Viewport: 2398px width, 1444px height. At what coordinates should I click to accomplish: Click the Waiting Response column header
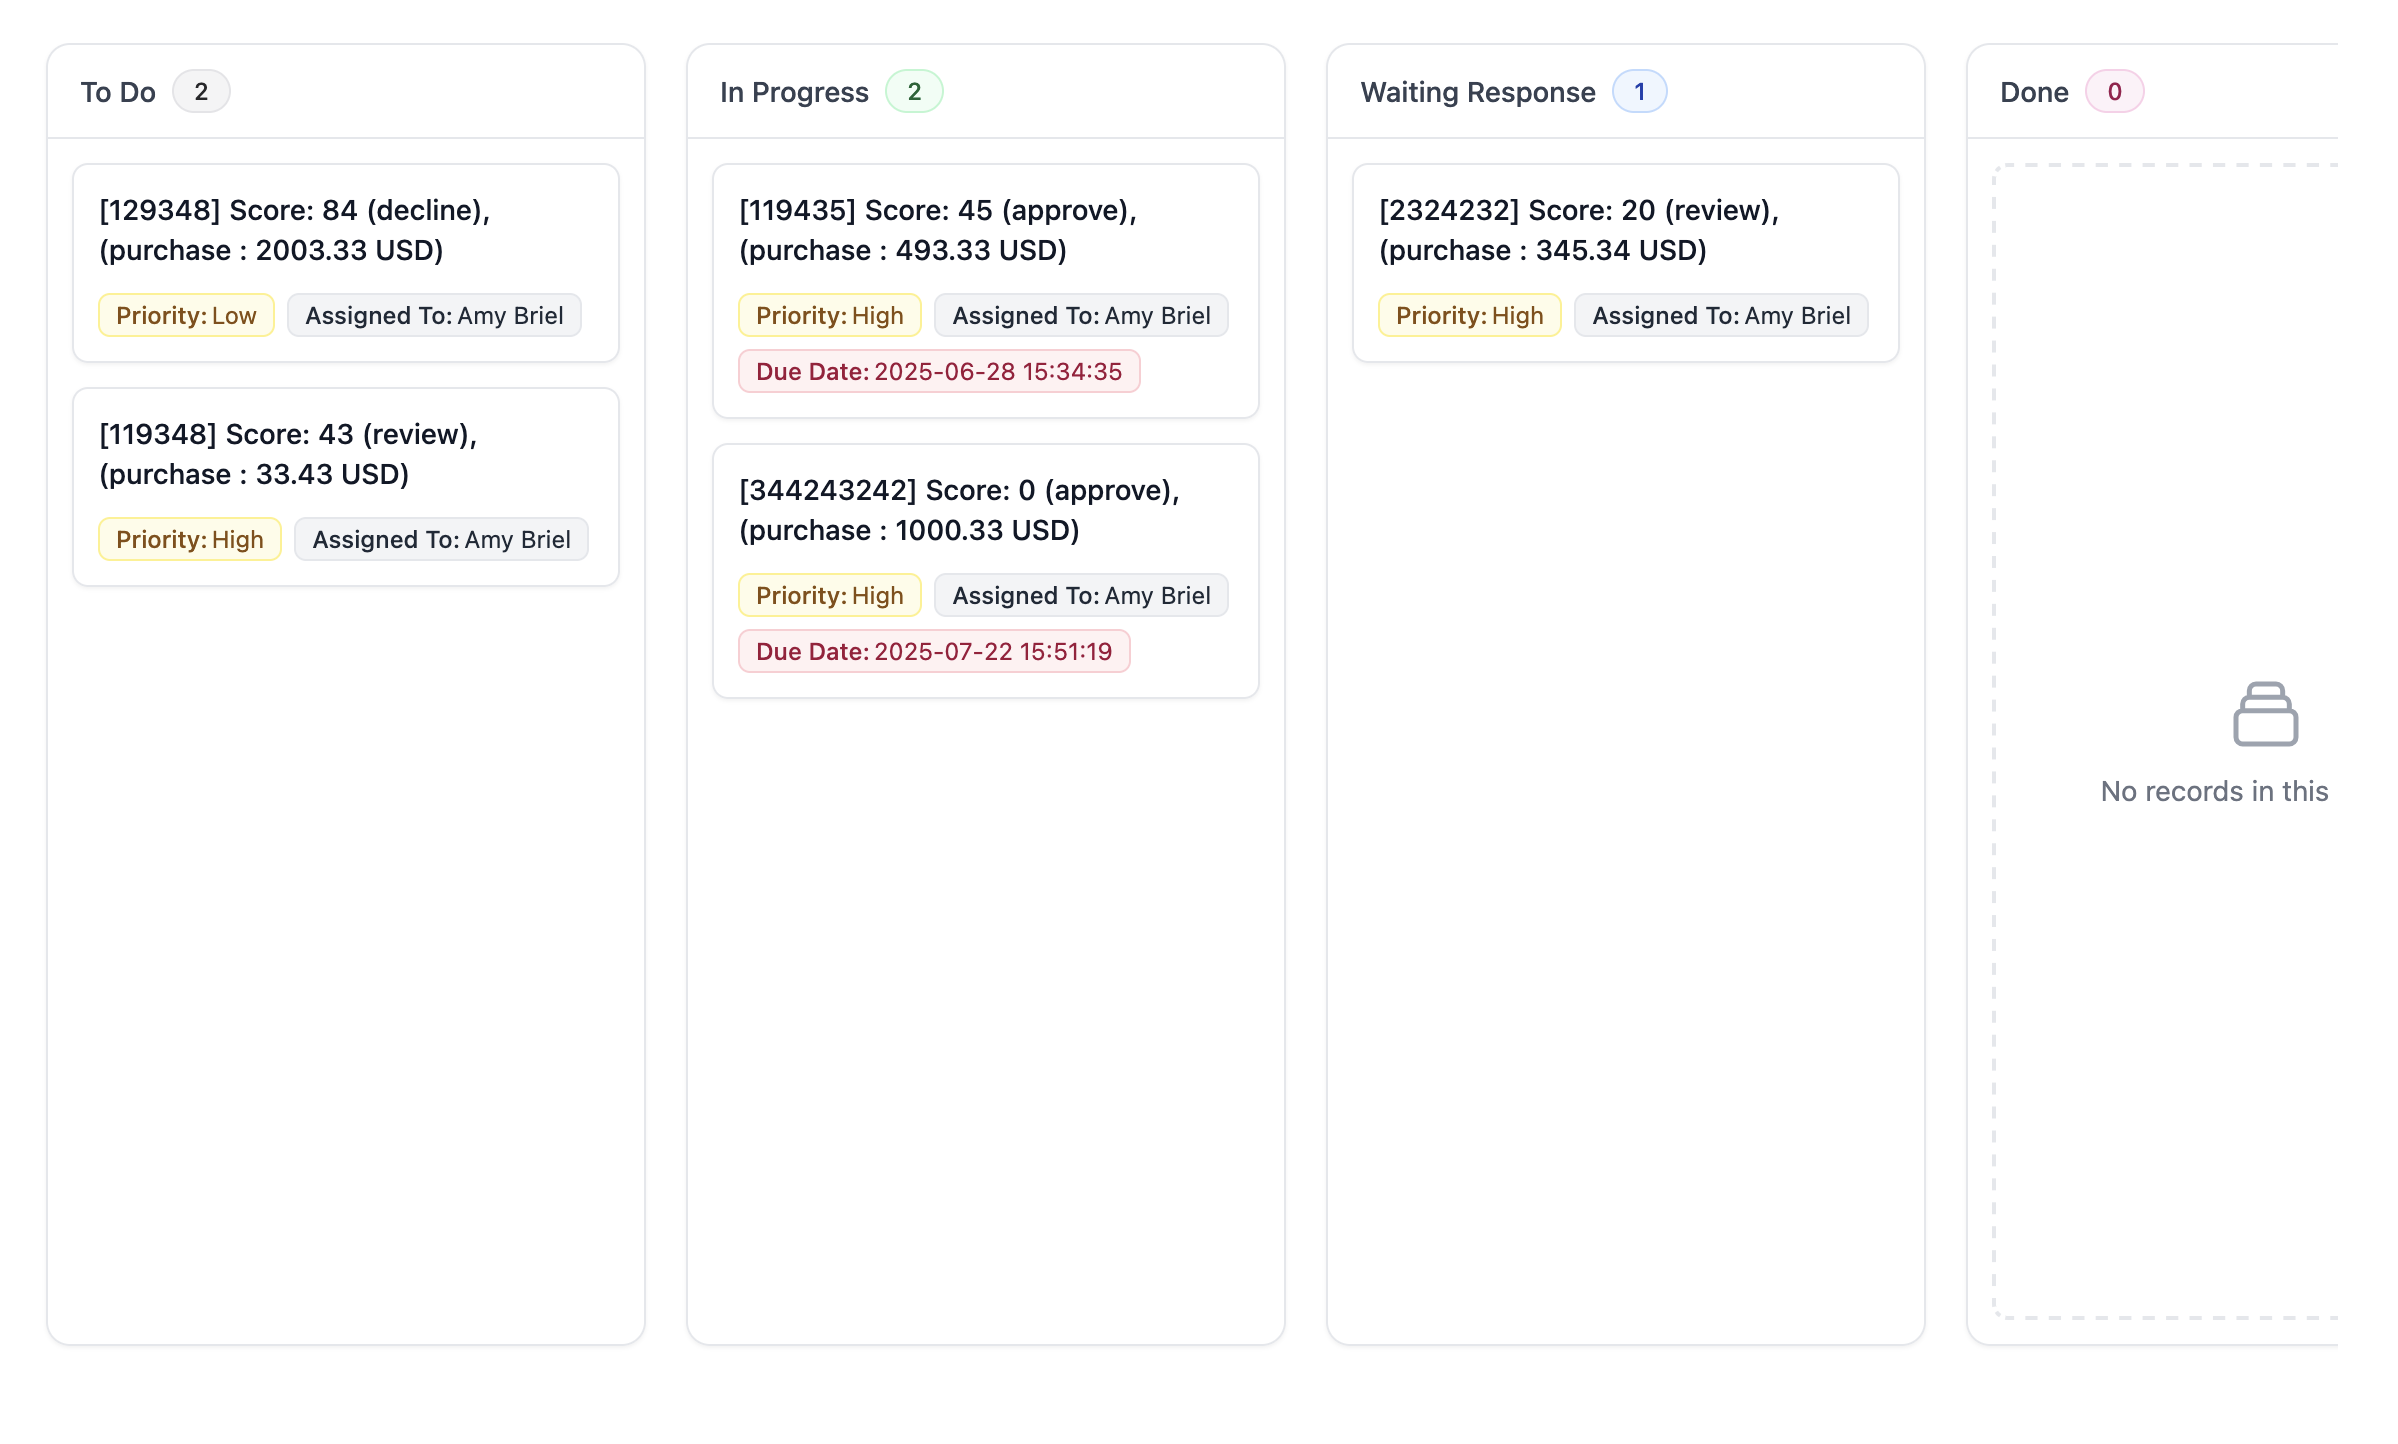1477,92
